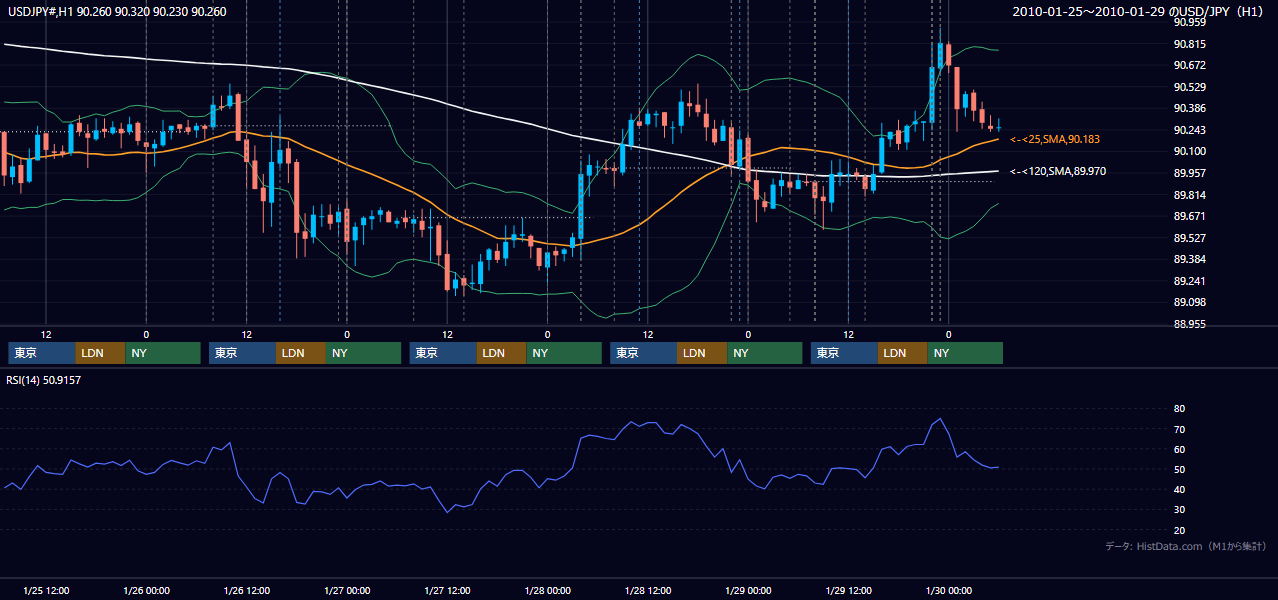Click the 90.672 price axis label
1278x600 pixels.
pyautogui.click(x=1190, y=65)
